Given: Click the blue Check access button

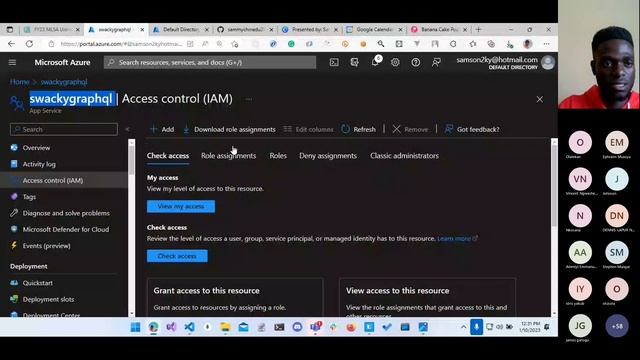Looking at the screenshot, I should (x=177, y=256).
